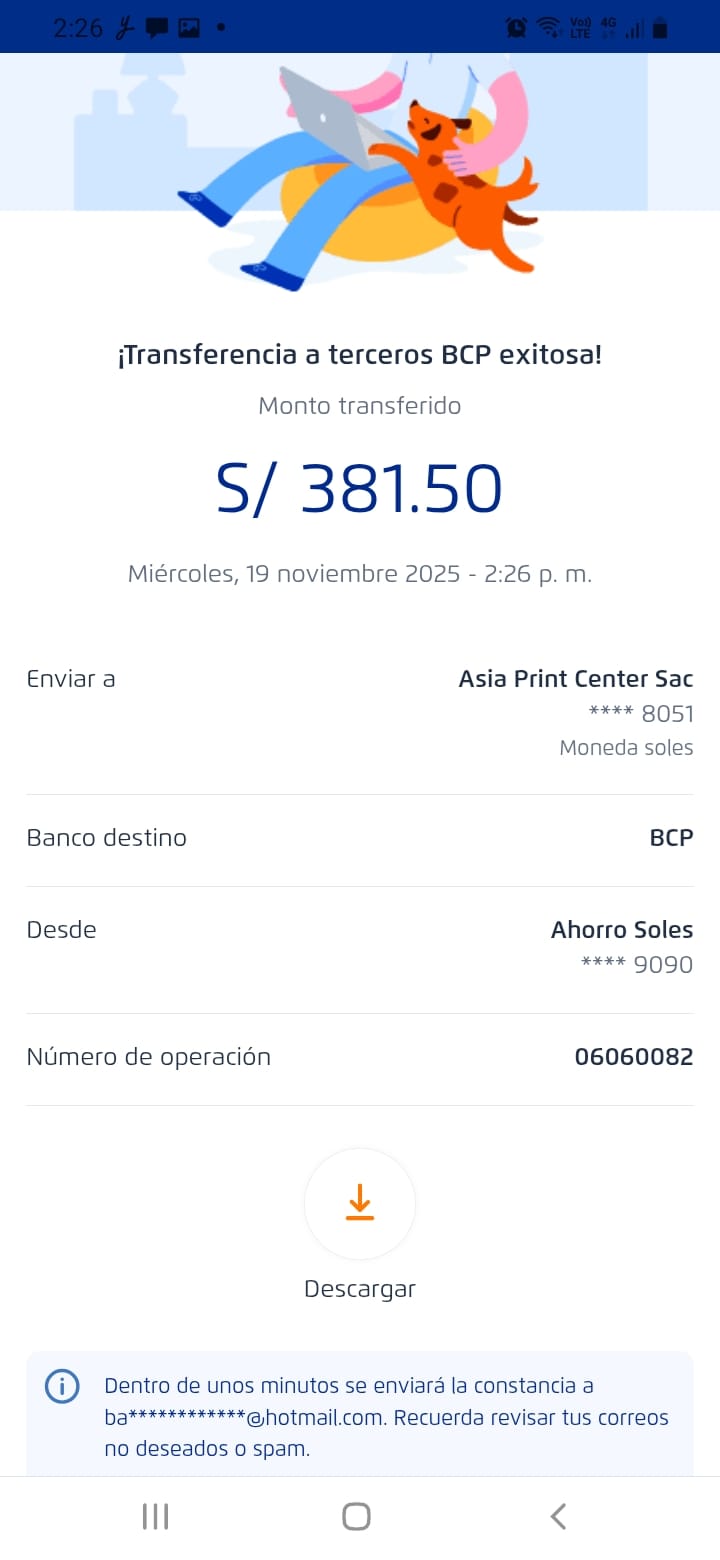The height and width of the screenshot is (1560, 720).
Task: Tap the Descargar label
Action: tap(360, 1289)
